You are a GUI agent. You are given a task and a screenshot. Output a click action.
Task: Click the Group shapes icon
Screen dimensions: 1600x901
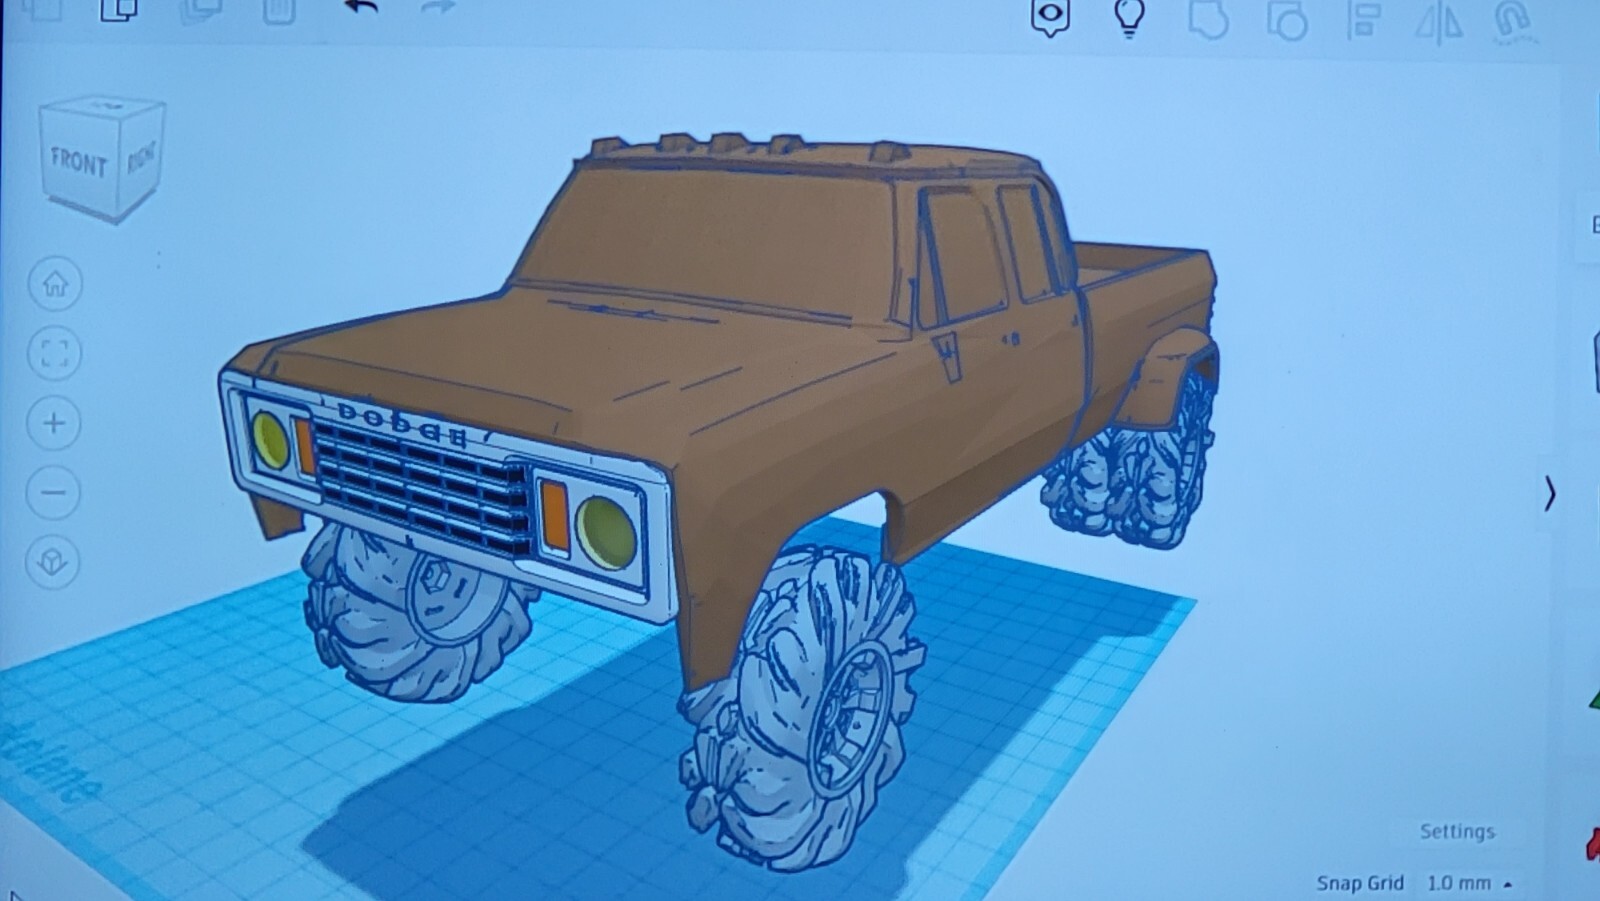pos(1208,18)
